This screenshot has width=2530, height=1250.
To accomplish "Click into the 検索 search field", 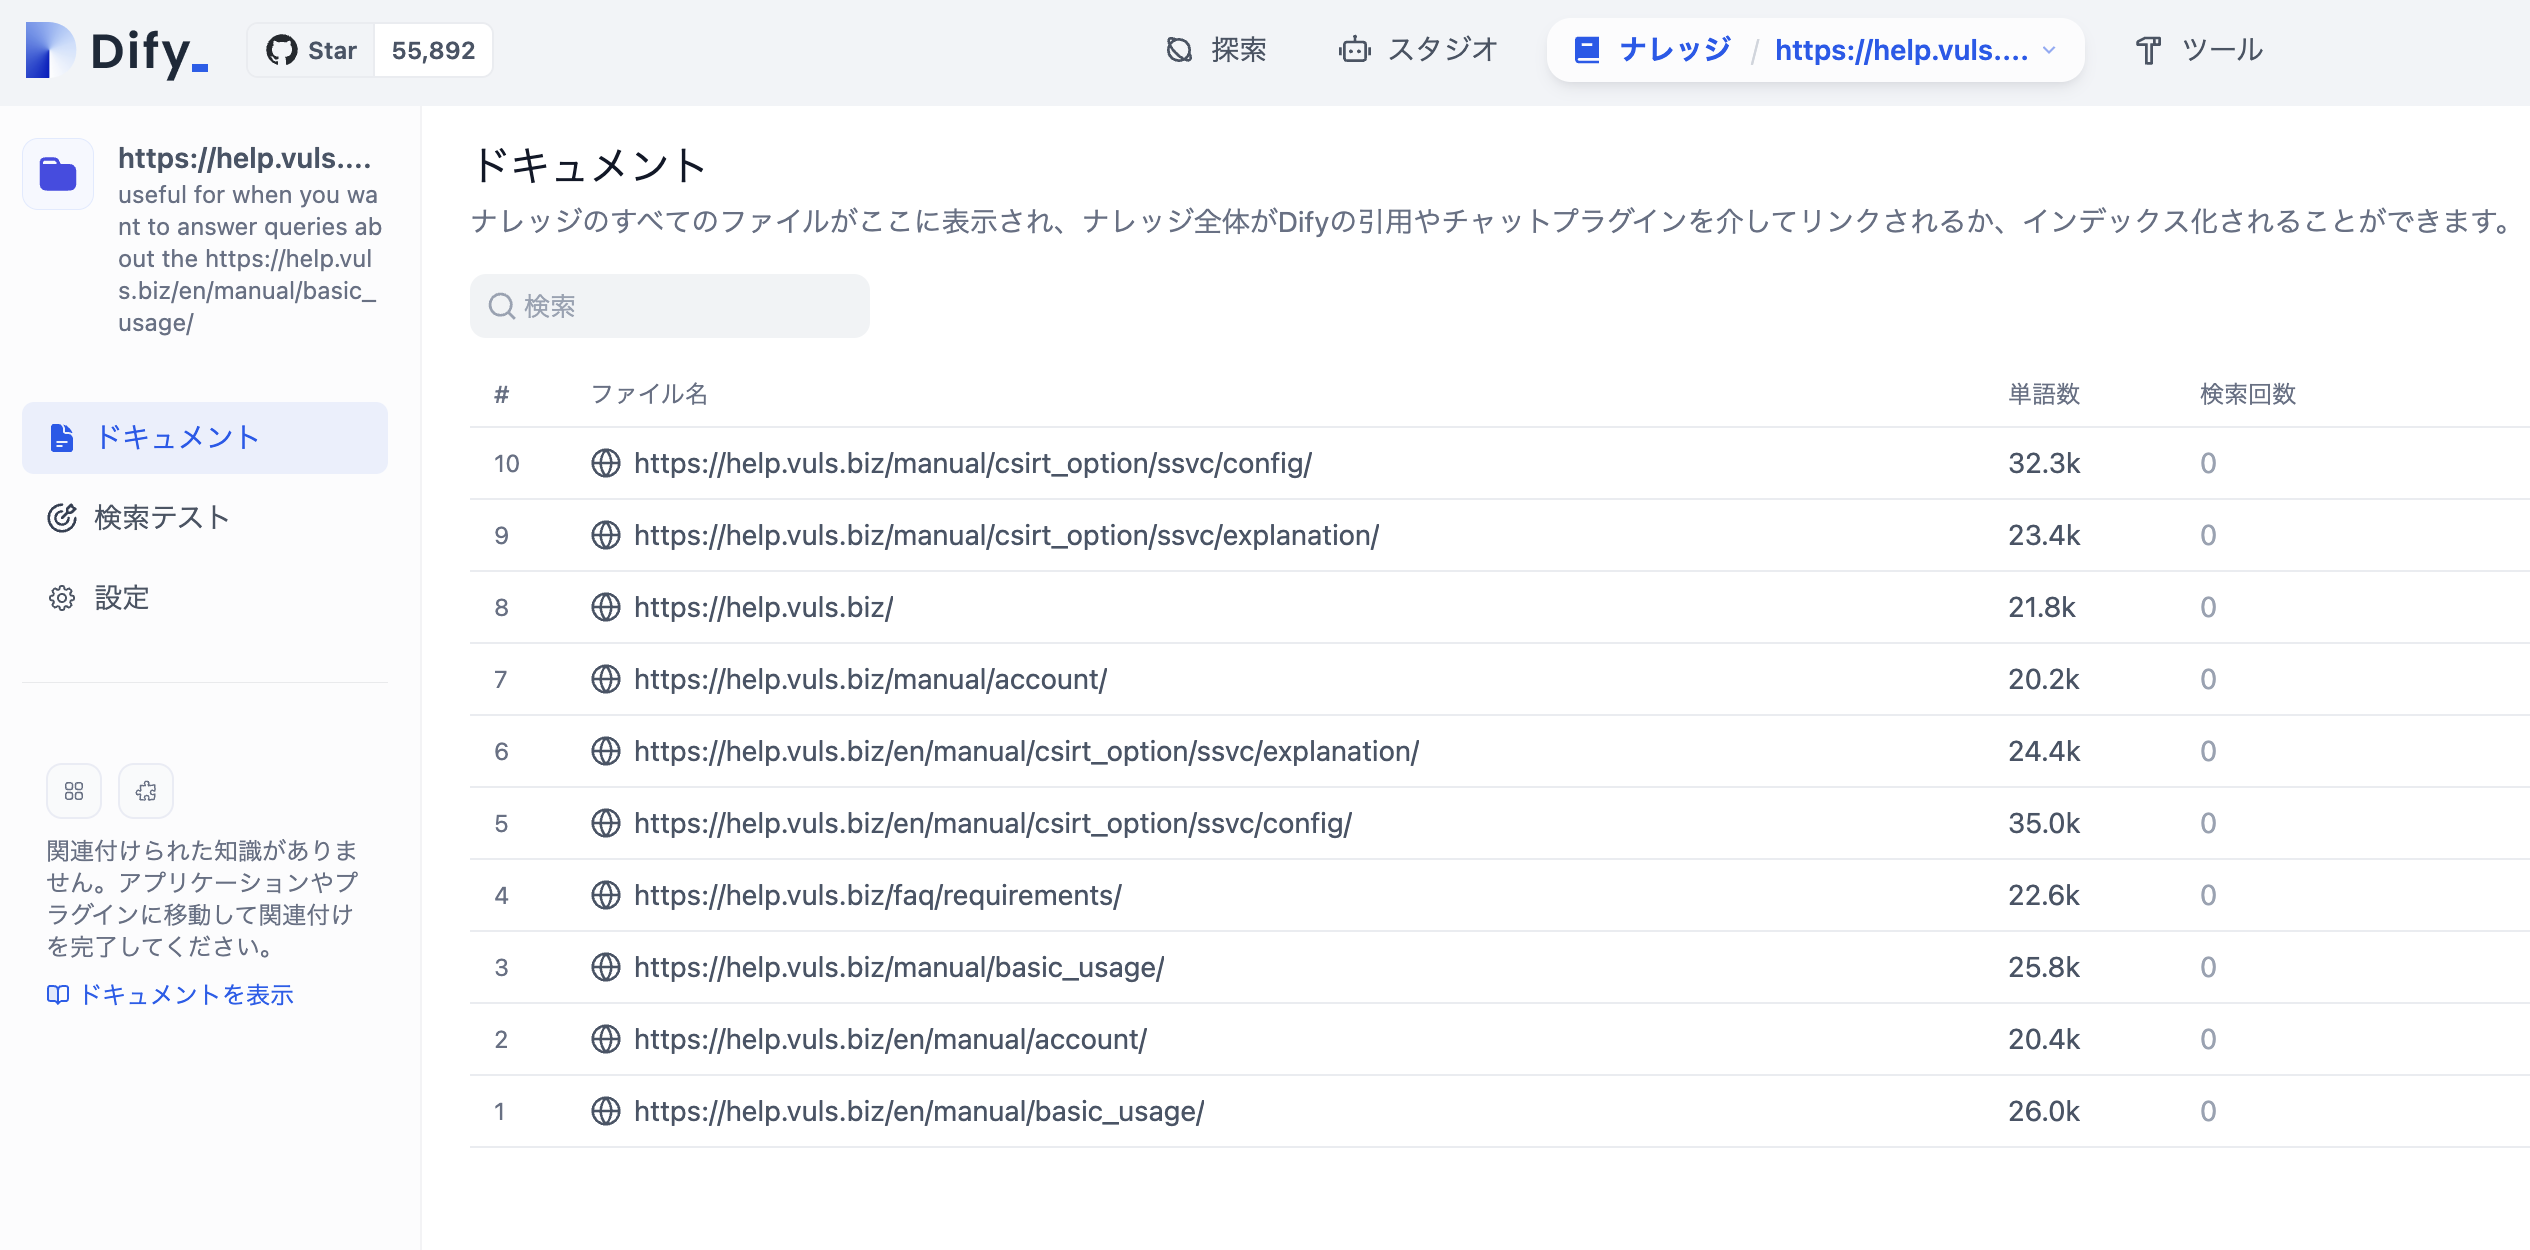I will (670, 306).
